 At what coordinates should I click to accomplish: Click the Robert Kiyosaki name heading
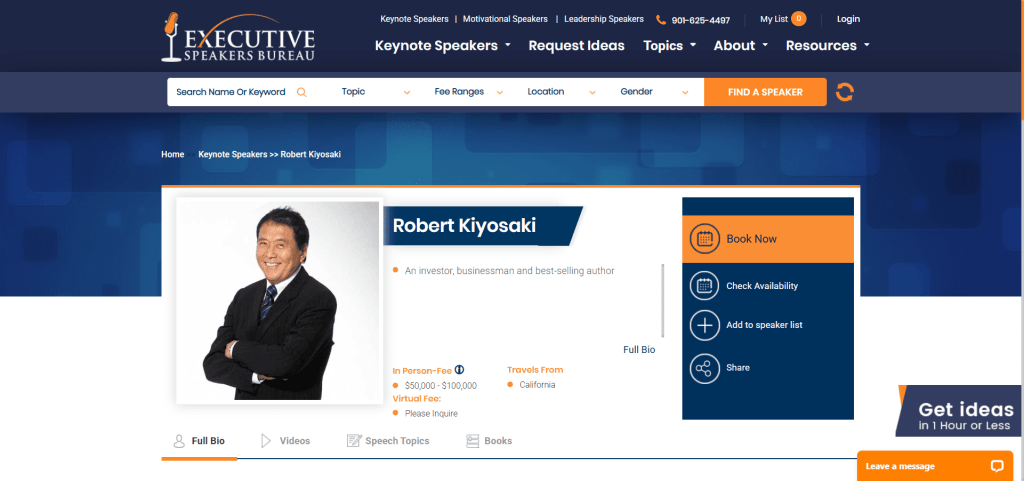[x=464, y=226]
